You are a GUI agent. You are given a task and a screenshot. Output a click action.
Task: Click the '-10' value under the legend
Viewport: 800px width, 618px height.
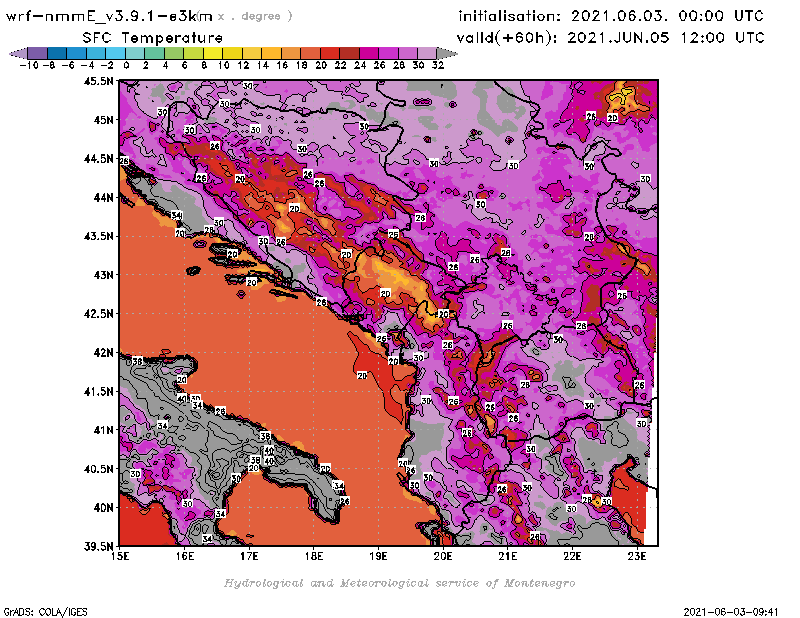tap(29, 65)
